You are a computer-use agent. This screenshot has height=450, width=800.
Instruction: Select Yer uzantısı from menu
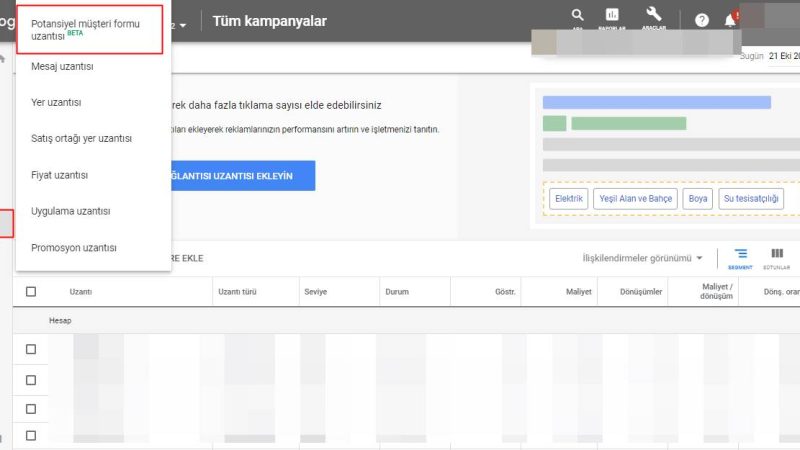pyautogui.click(x=56, y=103)
